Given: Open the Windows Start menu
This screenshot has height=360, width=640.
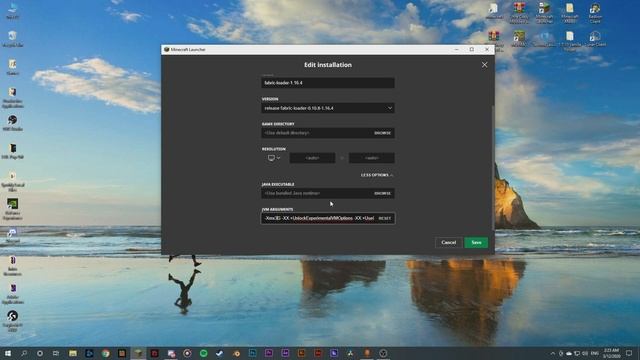Looking at the screenshot, I should pyautogui.click(x=8, y=353).
